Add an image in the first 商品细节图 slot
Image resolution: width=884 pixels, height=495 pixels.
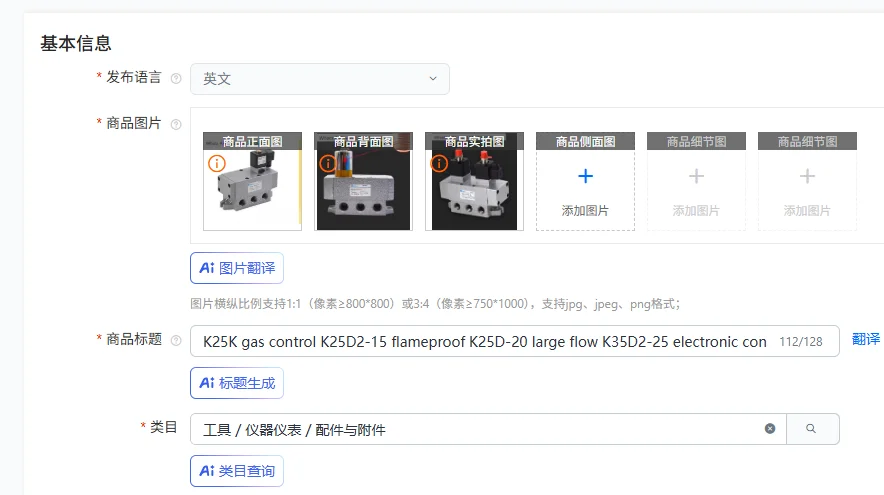tap(696, 182)
